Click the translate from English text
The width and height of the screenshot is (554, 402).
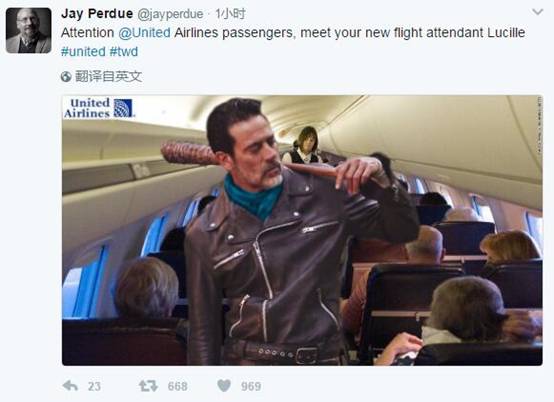tap(108, 76)
